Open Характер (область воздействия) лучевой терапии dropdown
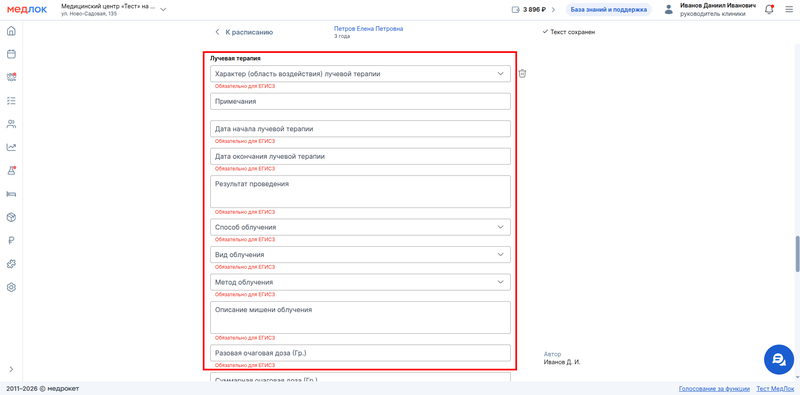The image size is (800, 395). click(360, 73)
